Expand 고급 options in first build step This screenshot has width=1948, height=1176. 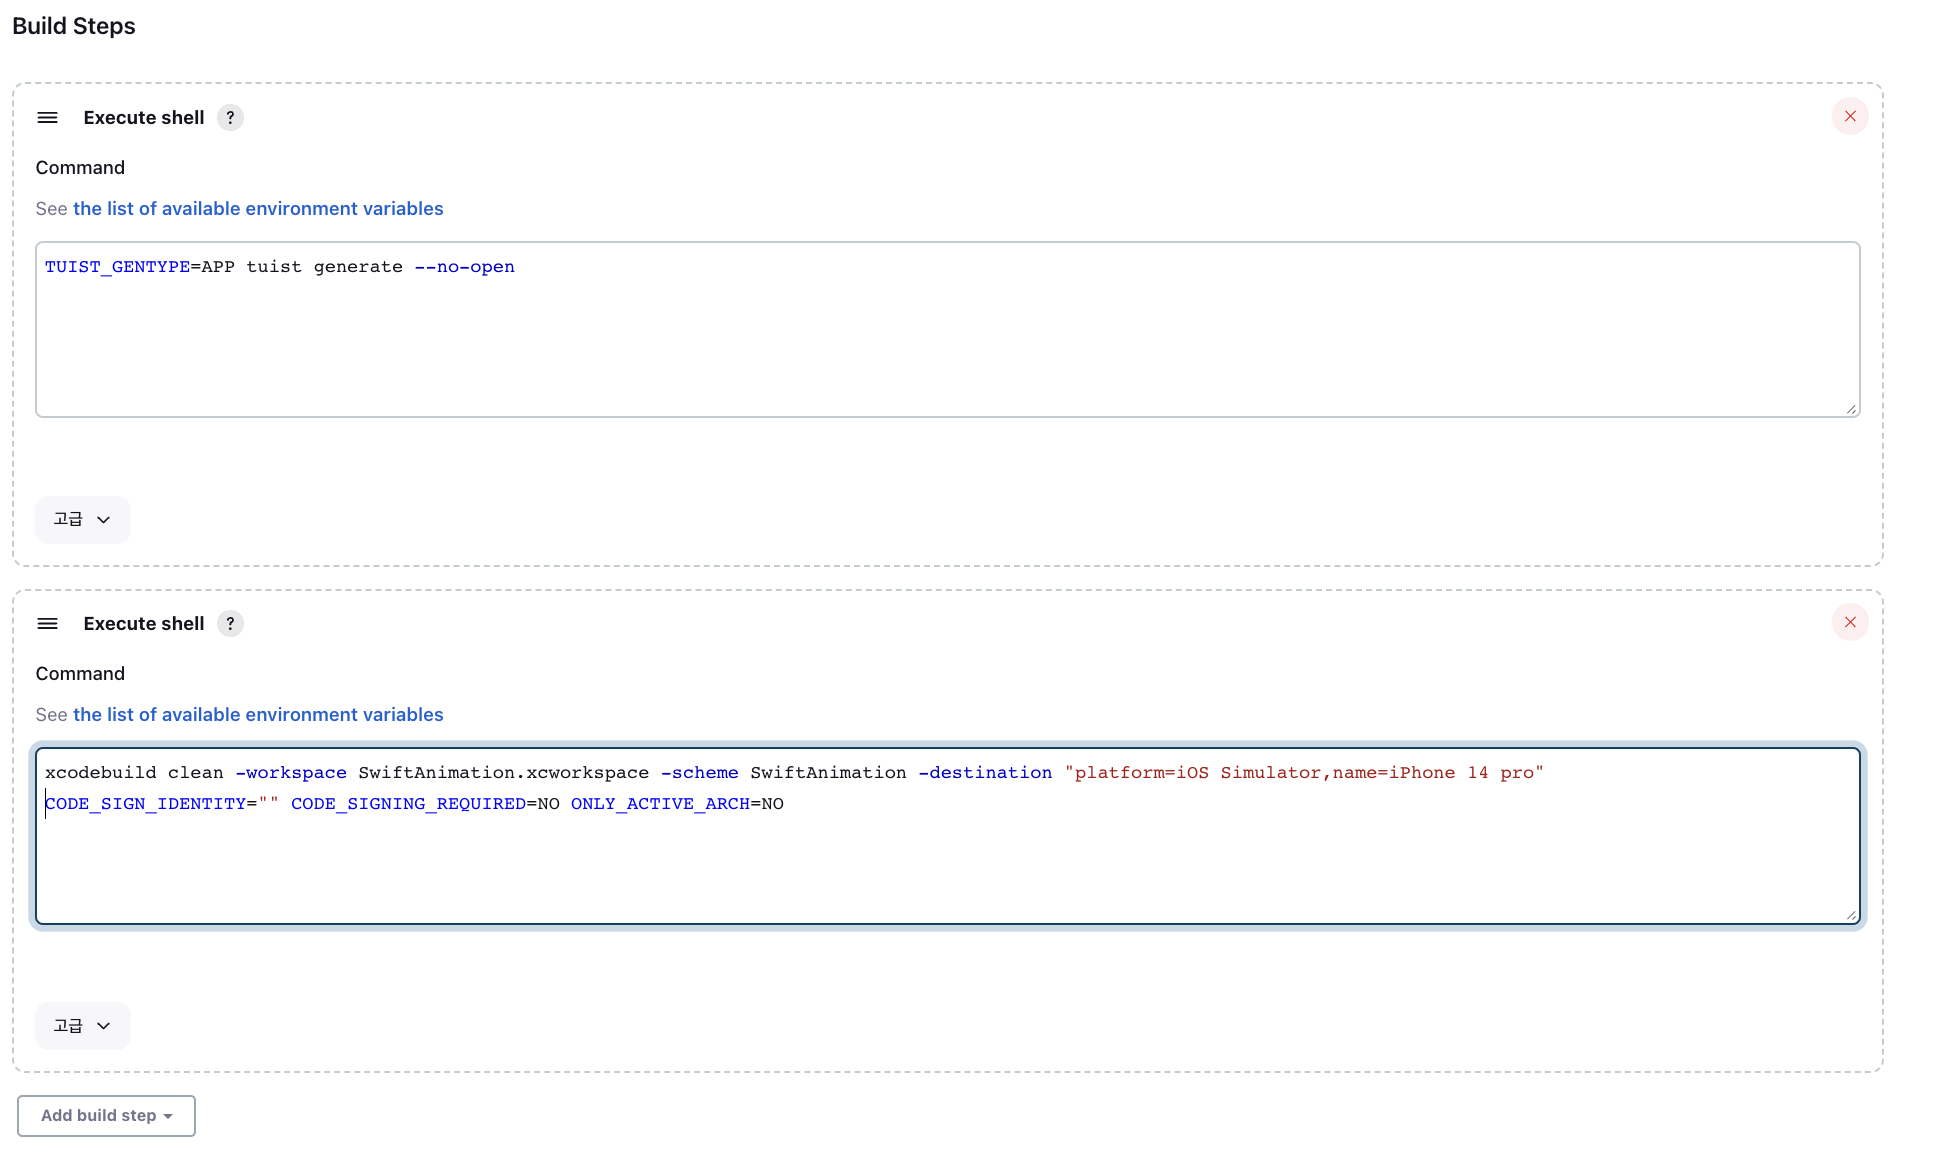coord(83,520)
